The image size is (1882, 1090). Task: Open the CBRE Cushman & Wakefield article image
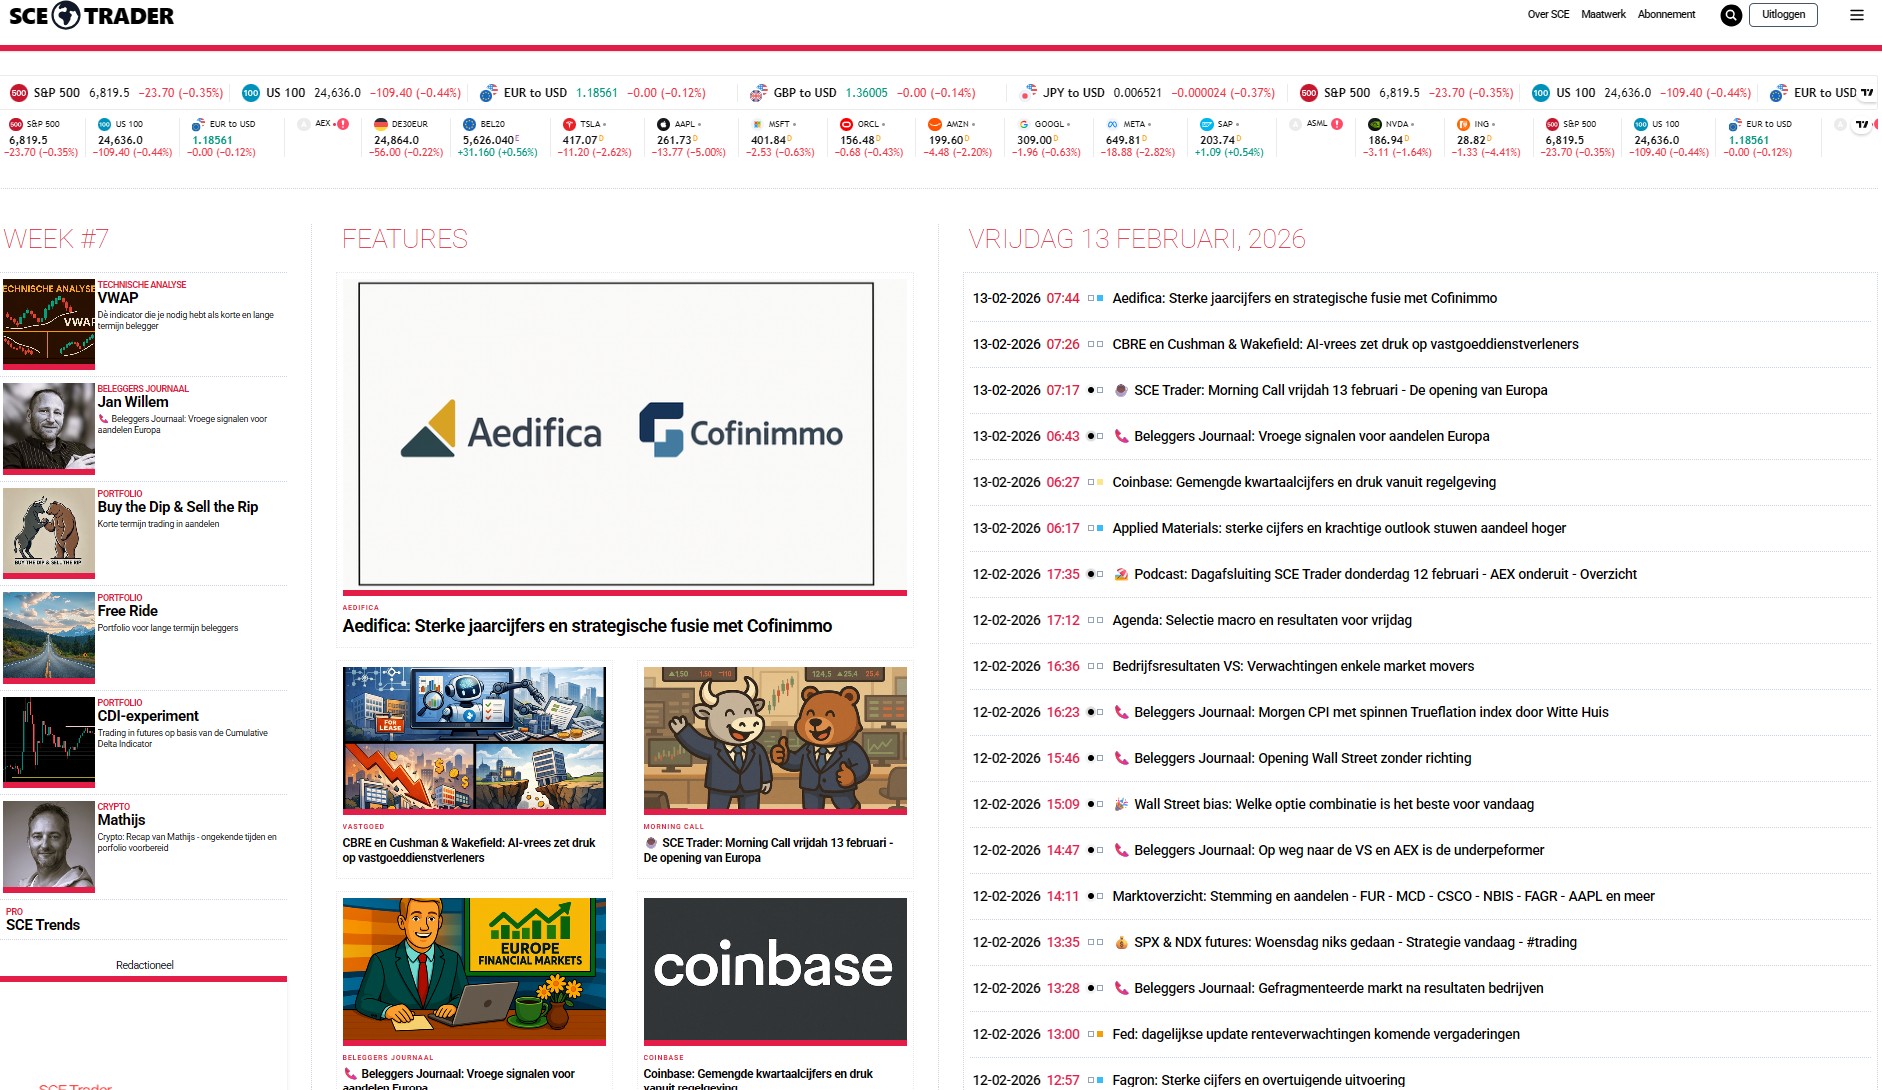click(474, 739)
